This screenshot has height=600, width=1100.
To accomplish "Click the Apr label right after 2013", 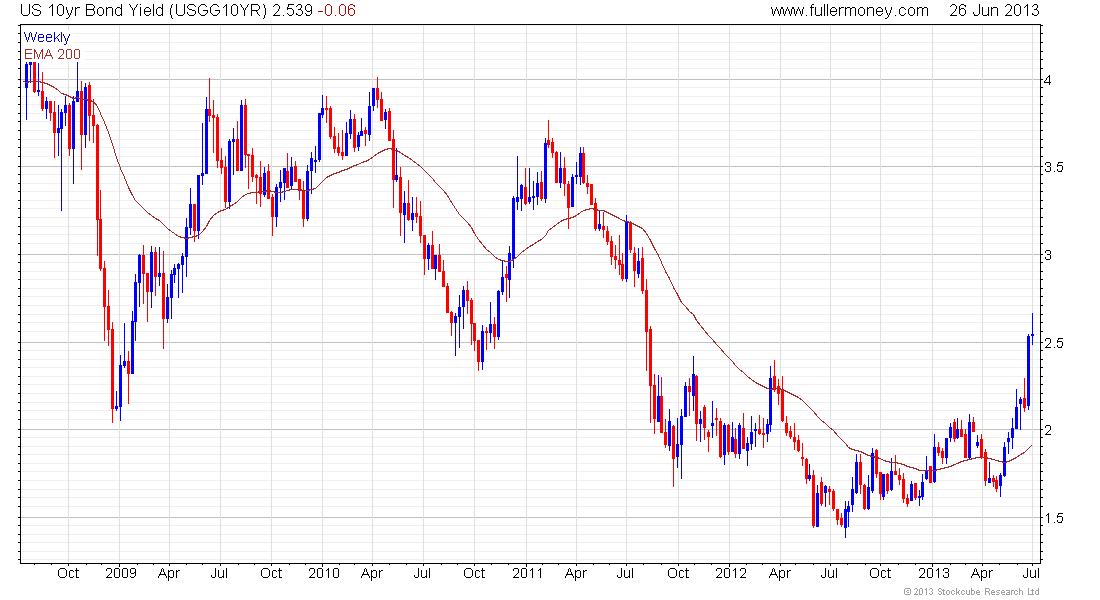I will [x=982, y=573].
